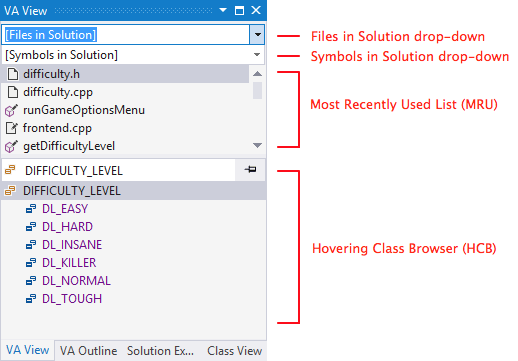Screen dimensions: 518x361
Task: Click the frontend.cpp edited file icon
Action: 12,128
